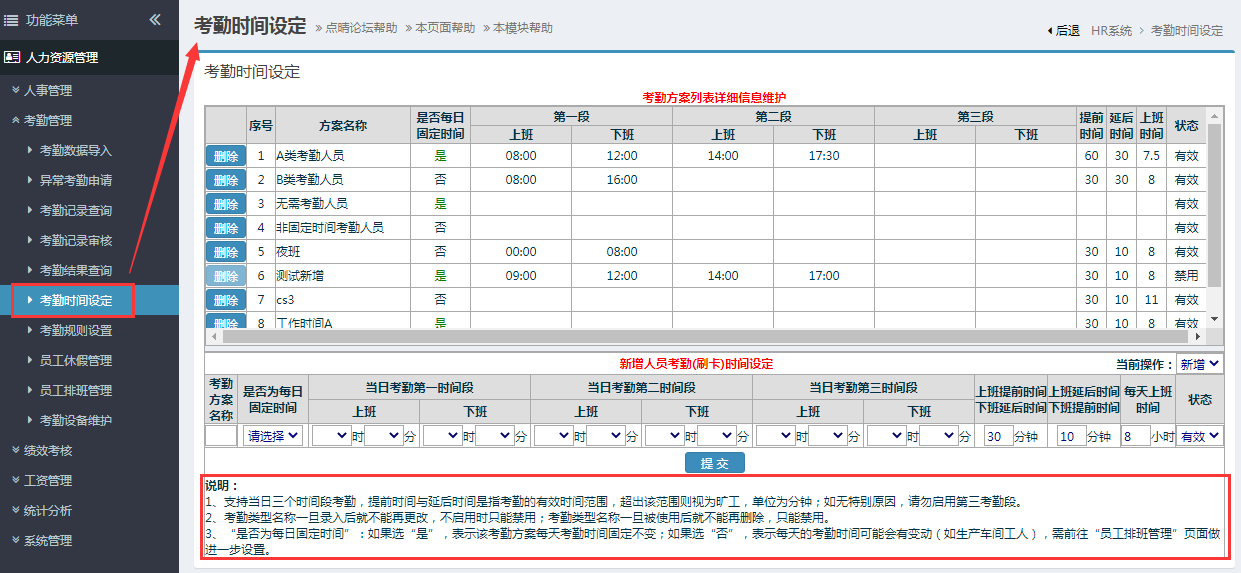Delete the A类考勤人员 scheme row

[225, 156]
